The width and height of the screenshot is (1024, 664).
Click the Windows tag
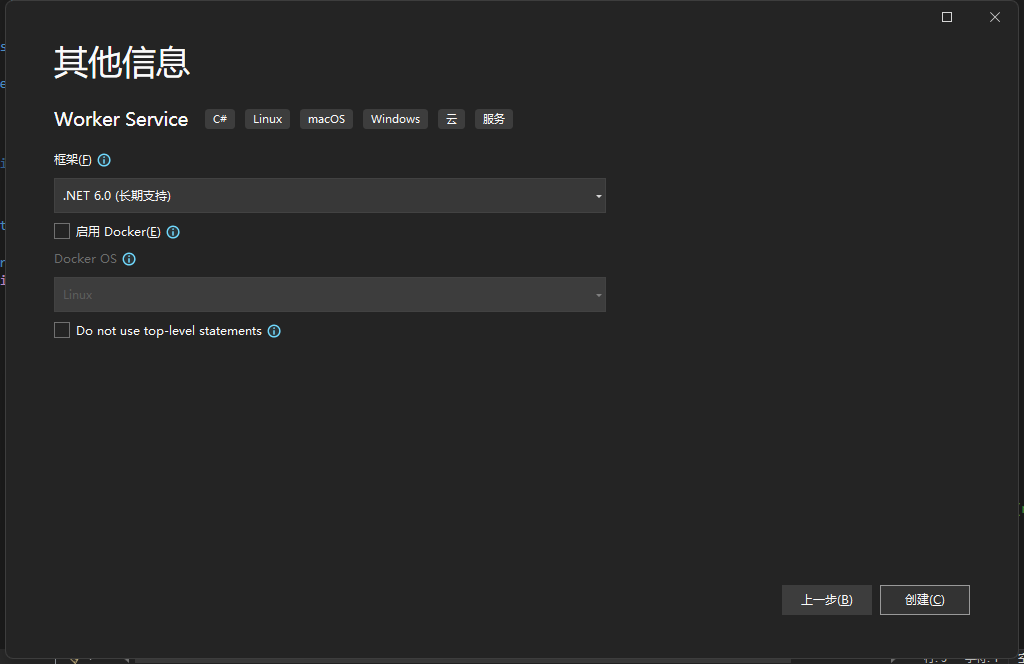(396, 119)
